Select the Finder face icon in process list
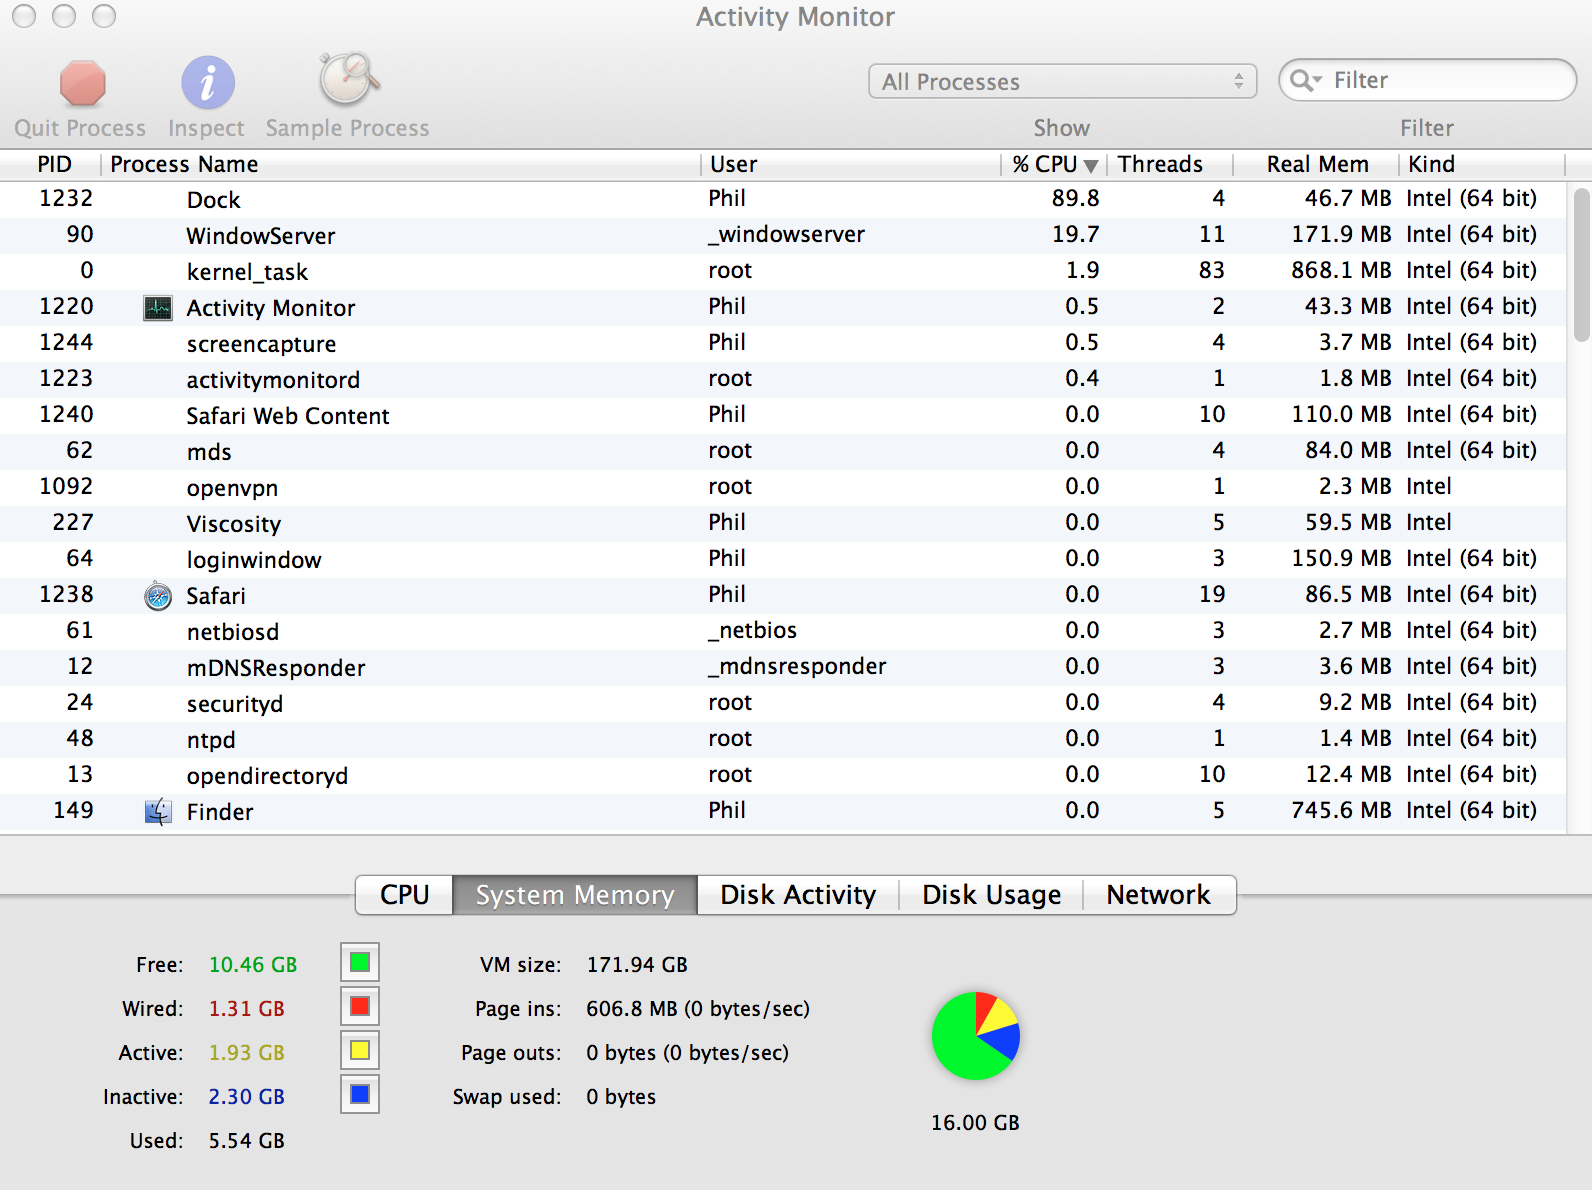The image size is (1592, 1190). 158,812
